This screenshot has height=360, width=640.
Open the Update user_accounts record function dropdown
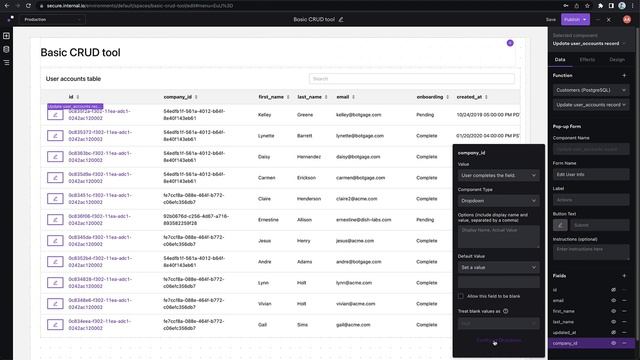[591, 105]
